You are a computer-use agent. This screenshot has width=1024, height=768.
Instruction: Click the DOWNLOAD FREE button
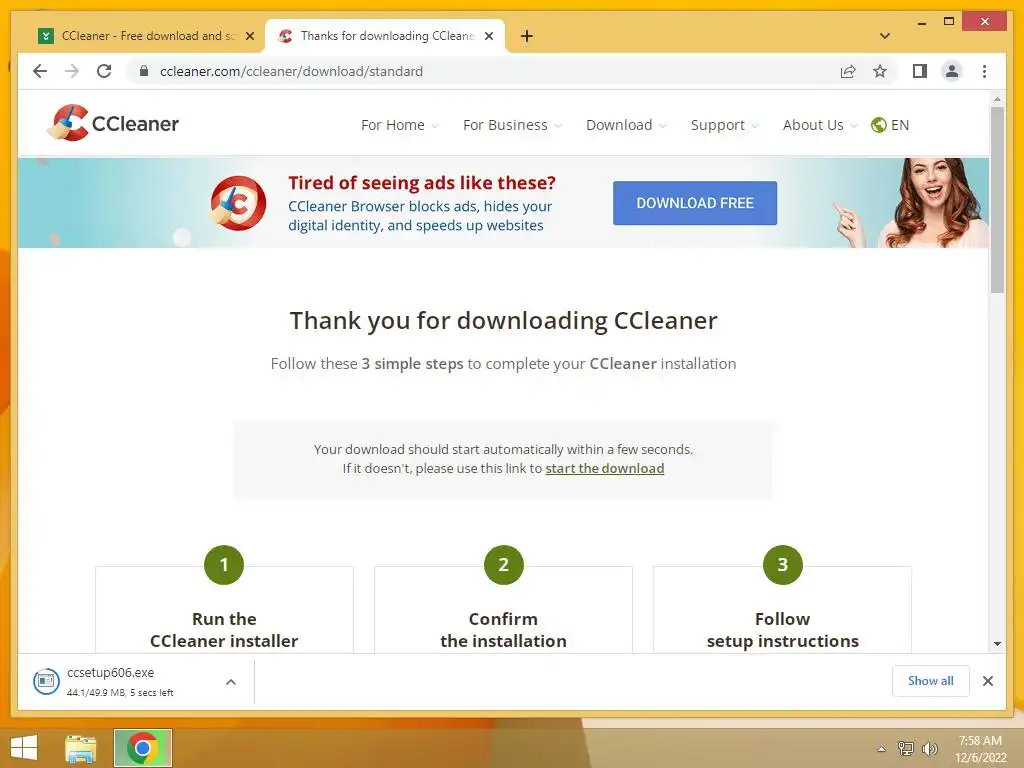[695, 203]
